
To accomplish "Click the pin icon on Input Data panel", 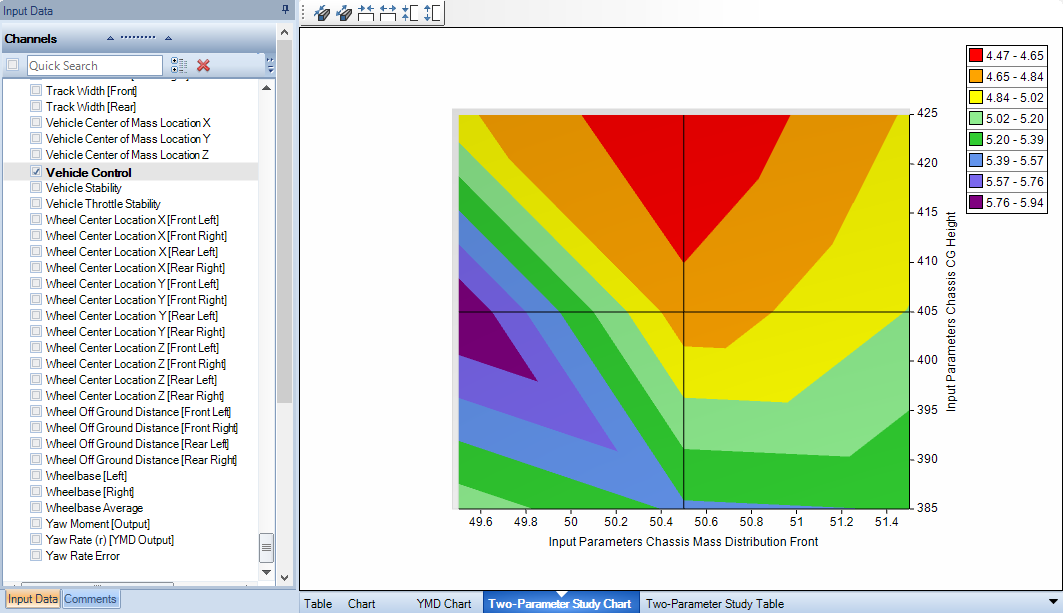I will pos(285,9).
